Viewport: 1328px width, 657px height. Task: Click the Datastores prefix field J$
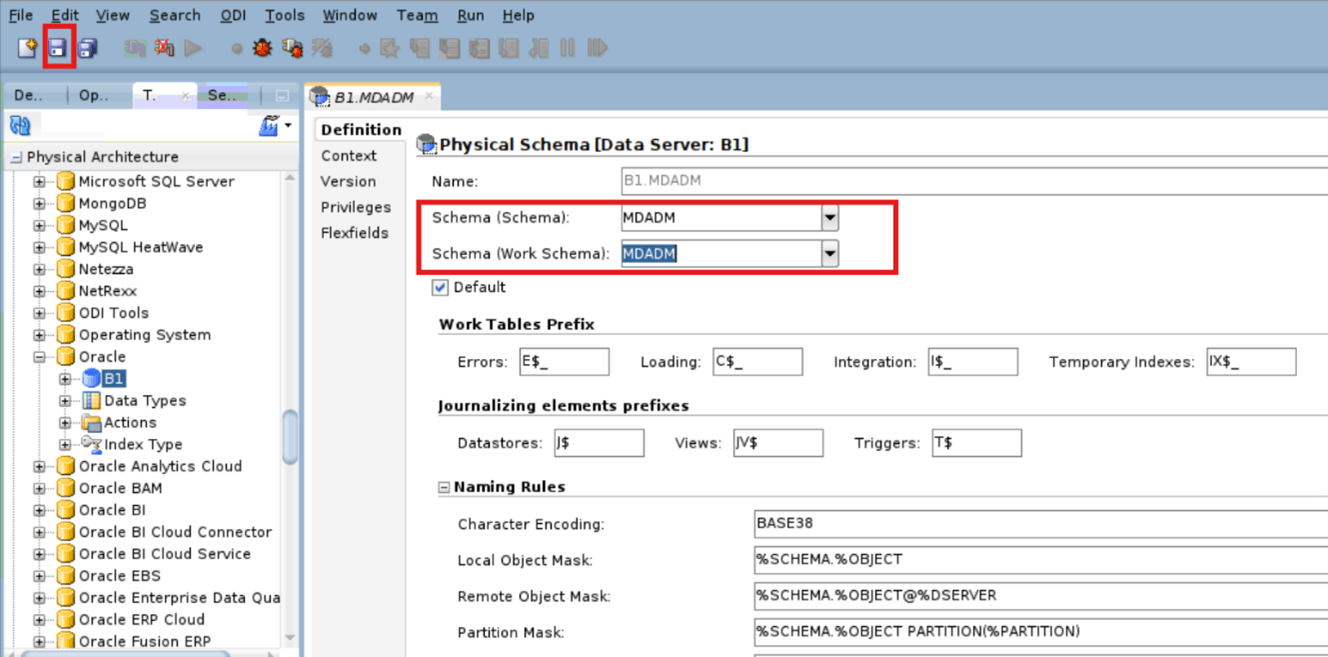pos(599,443)
